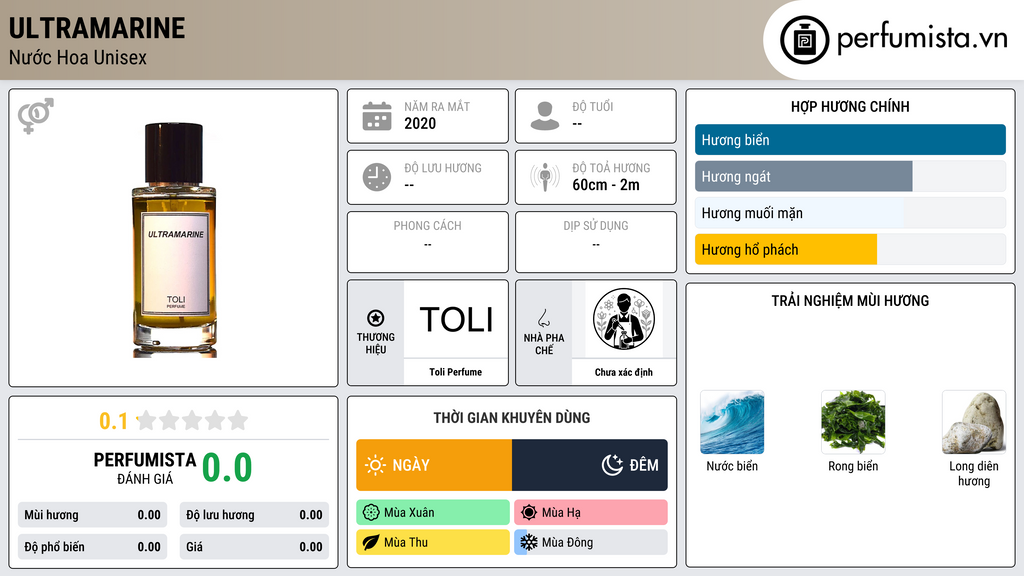Click the Trải nghiệm mùi hương heading

850,301
